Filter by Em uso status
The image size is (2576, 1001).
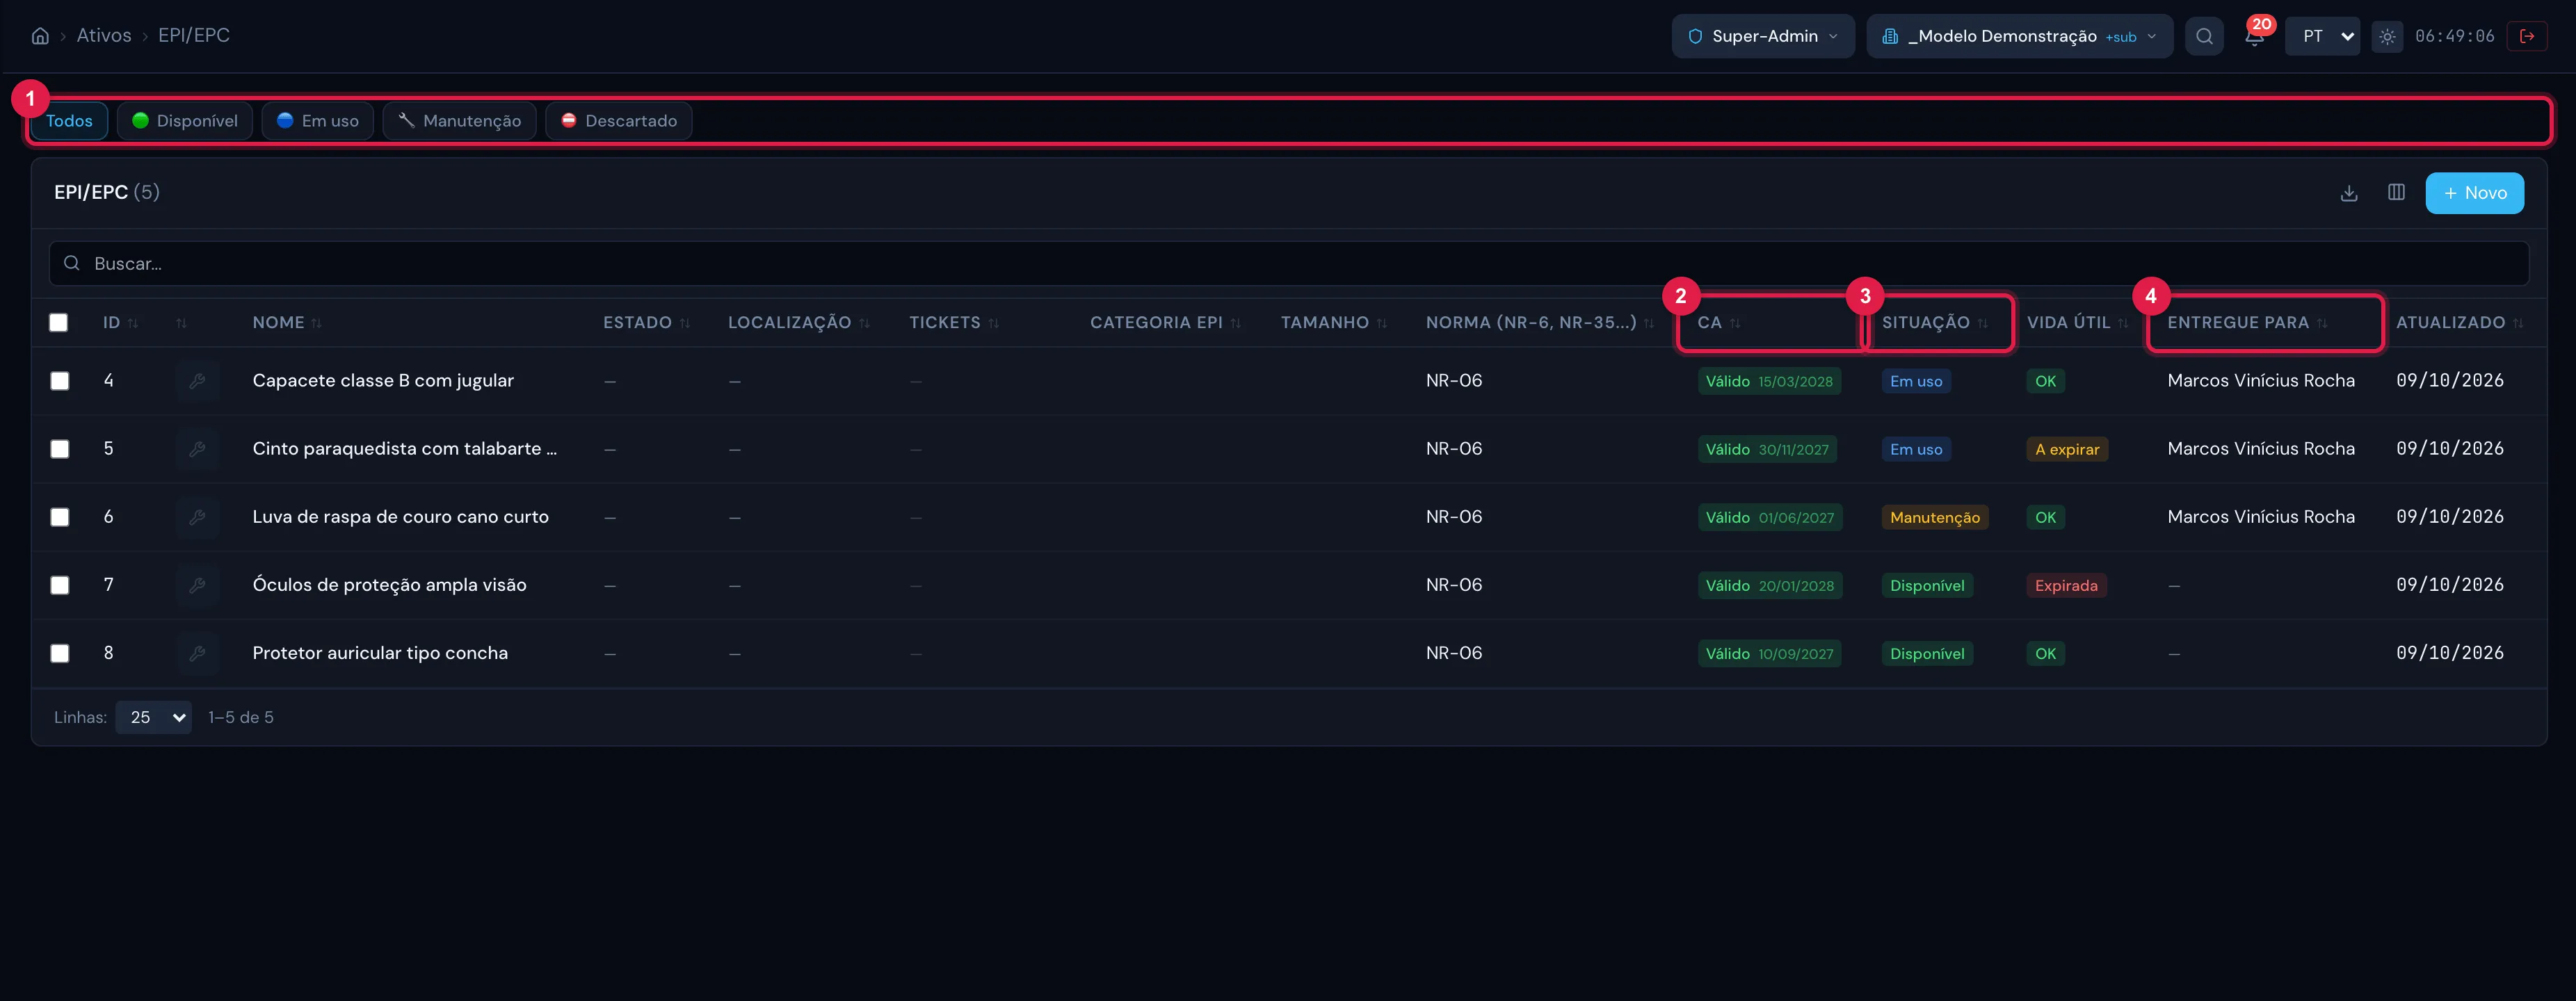coord(318,121)
